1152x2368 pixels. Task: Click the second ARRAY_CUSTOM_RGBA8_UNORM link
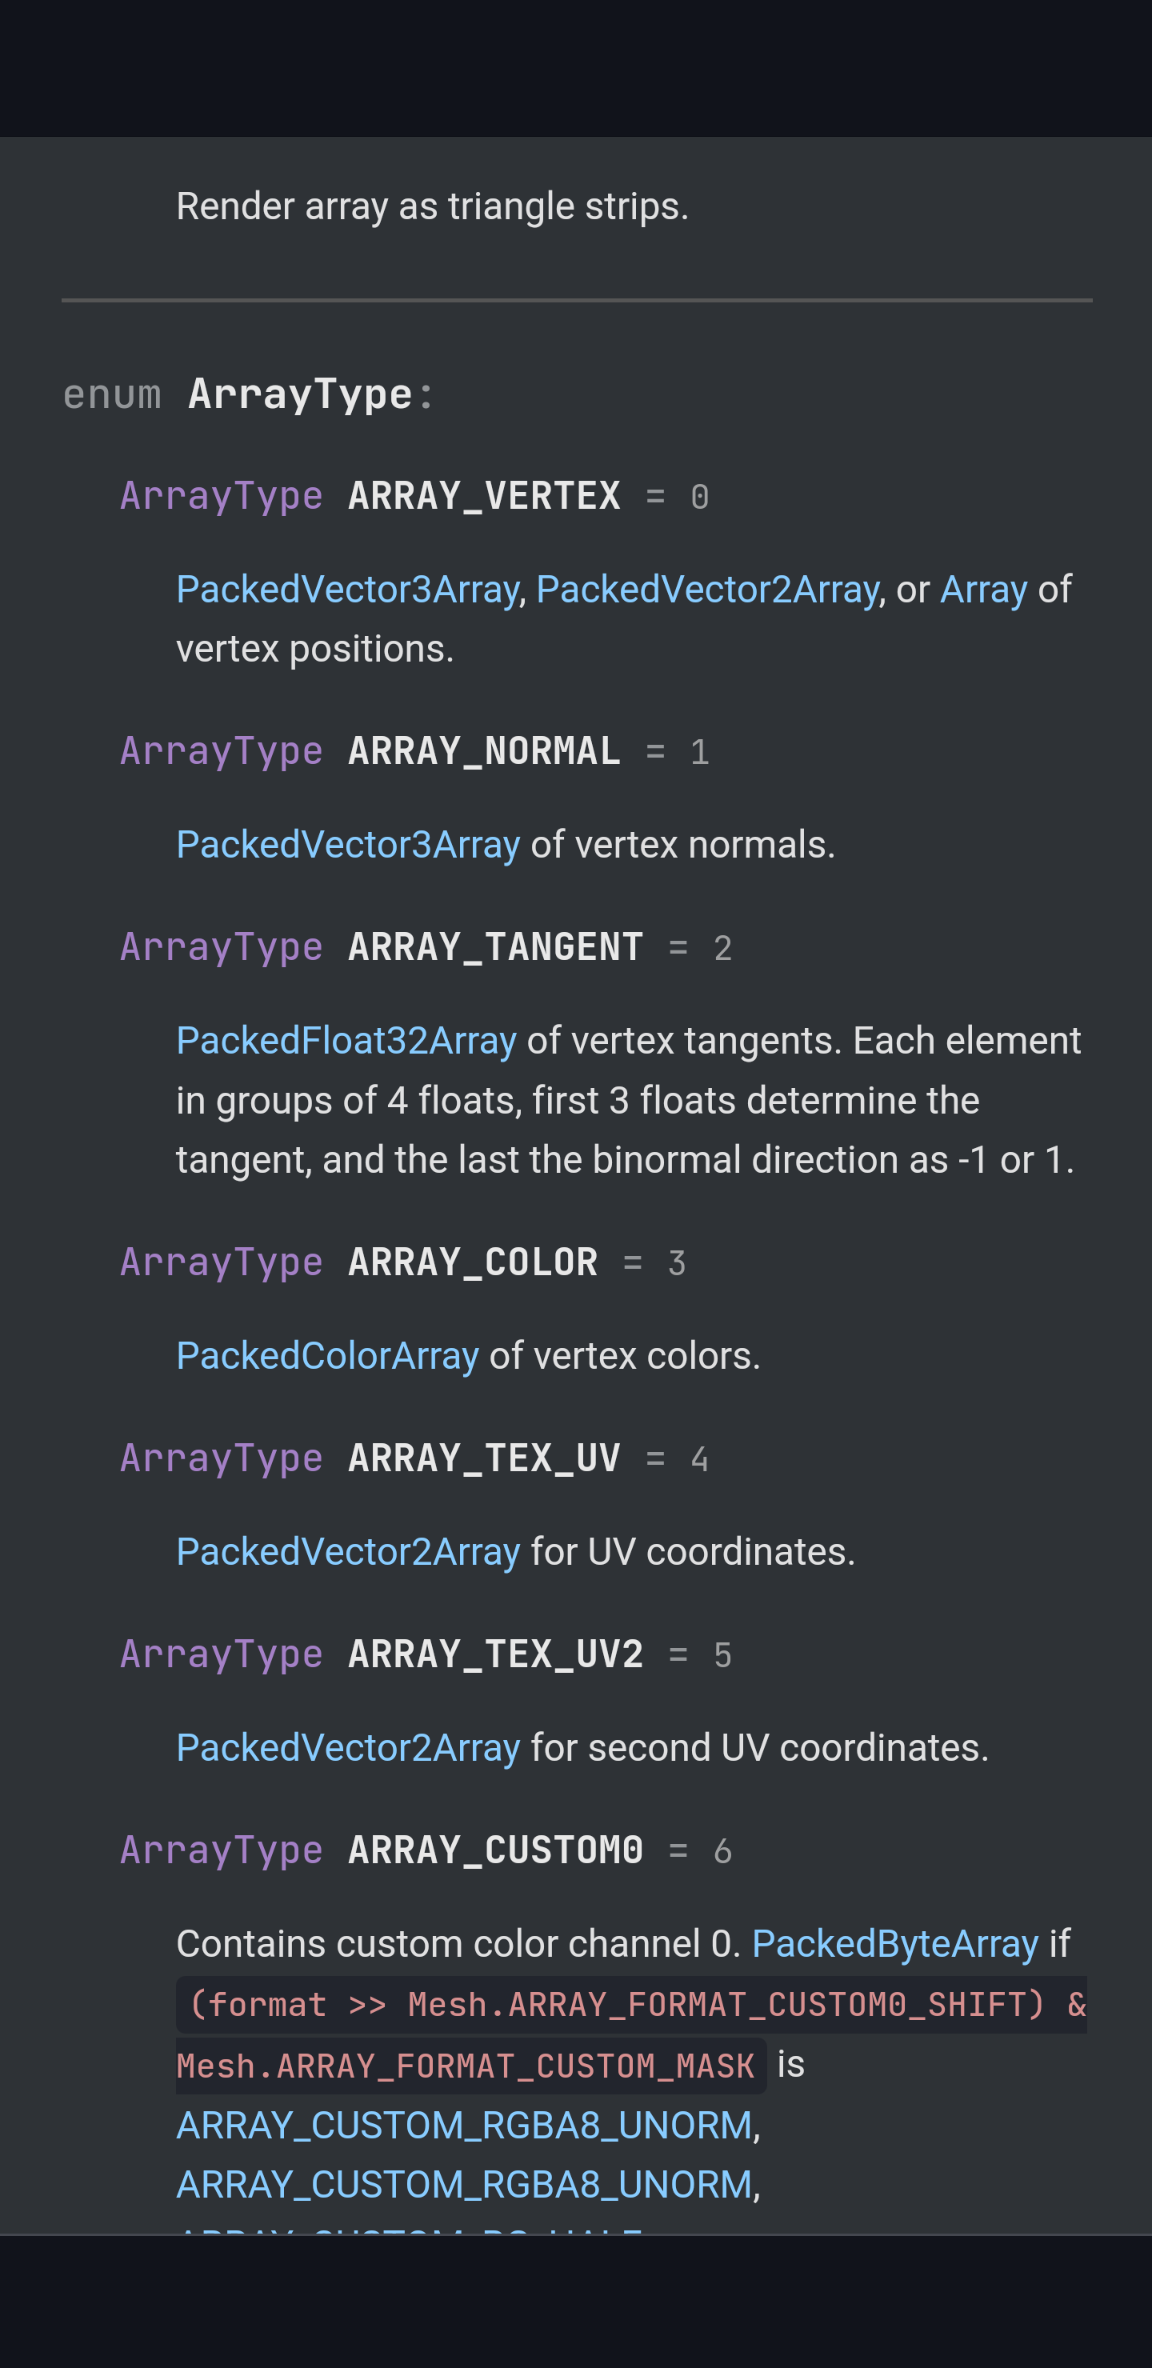click(x=465, y=2185)
